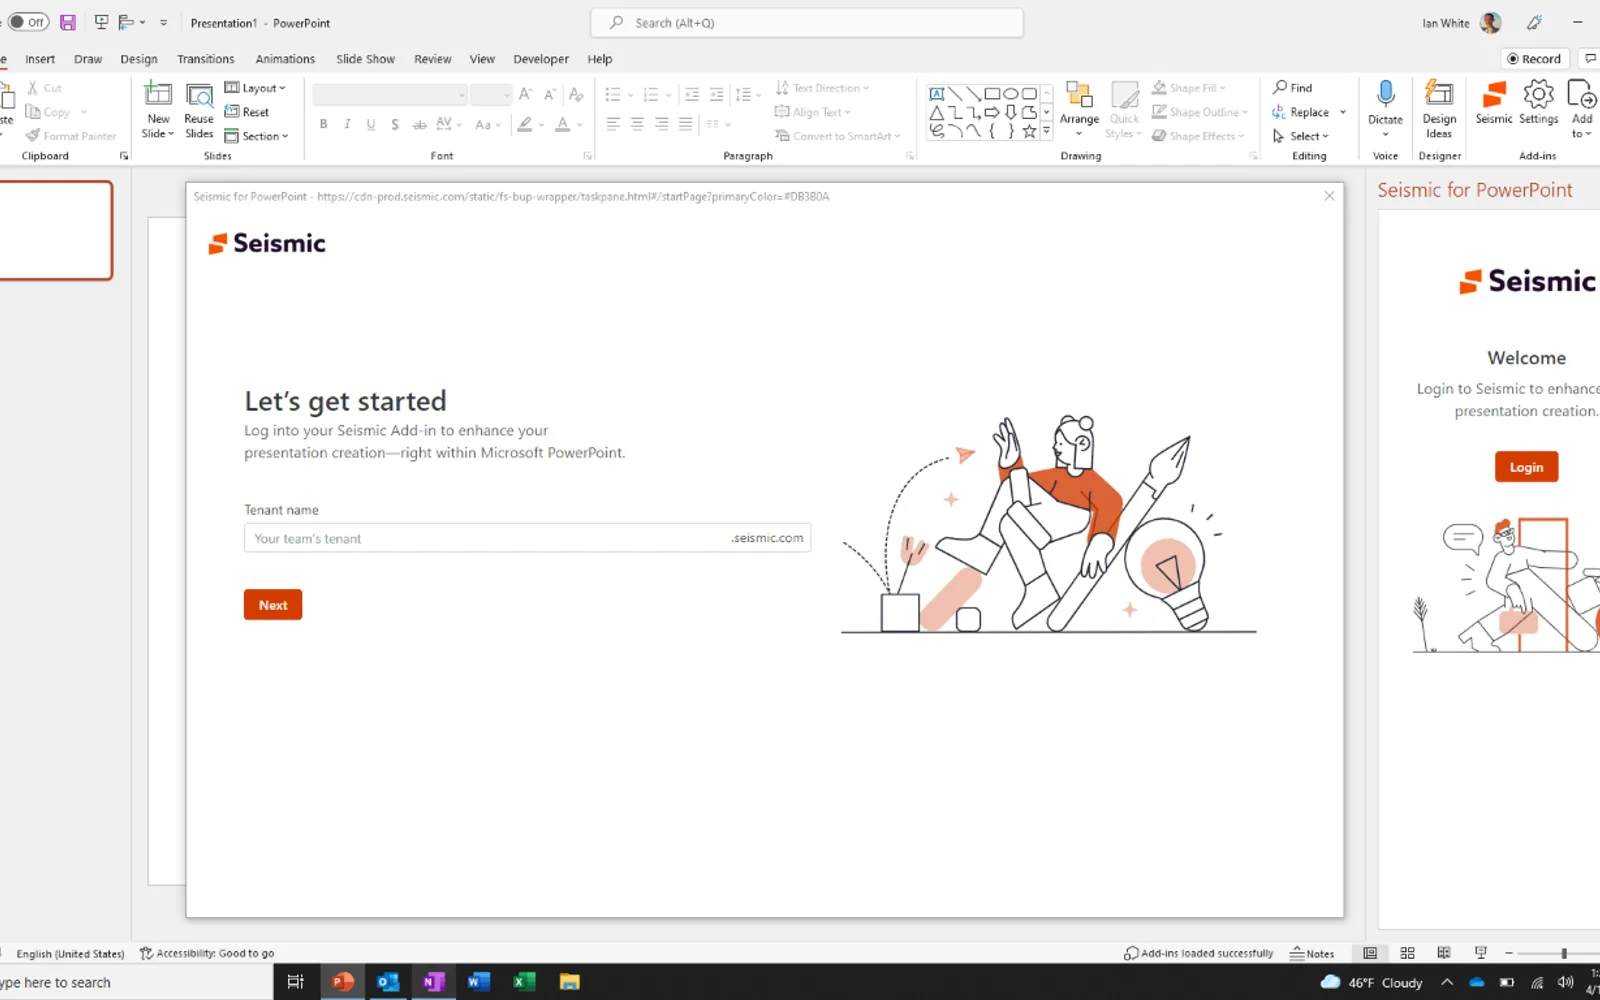Open add-in Settings gear in ribbon

[1538, 104]
